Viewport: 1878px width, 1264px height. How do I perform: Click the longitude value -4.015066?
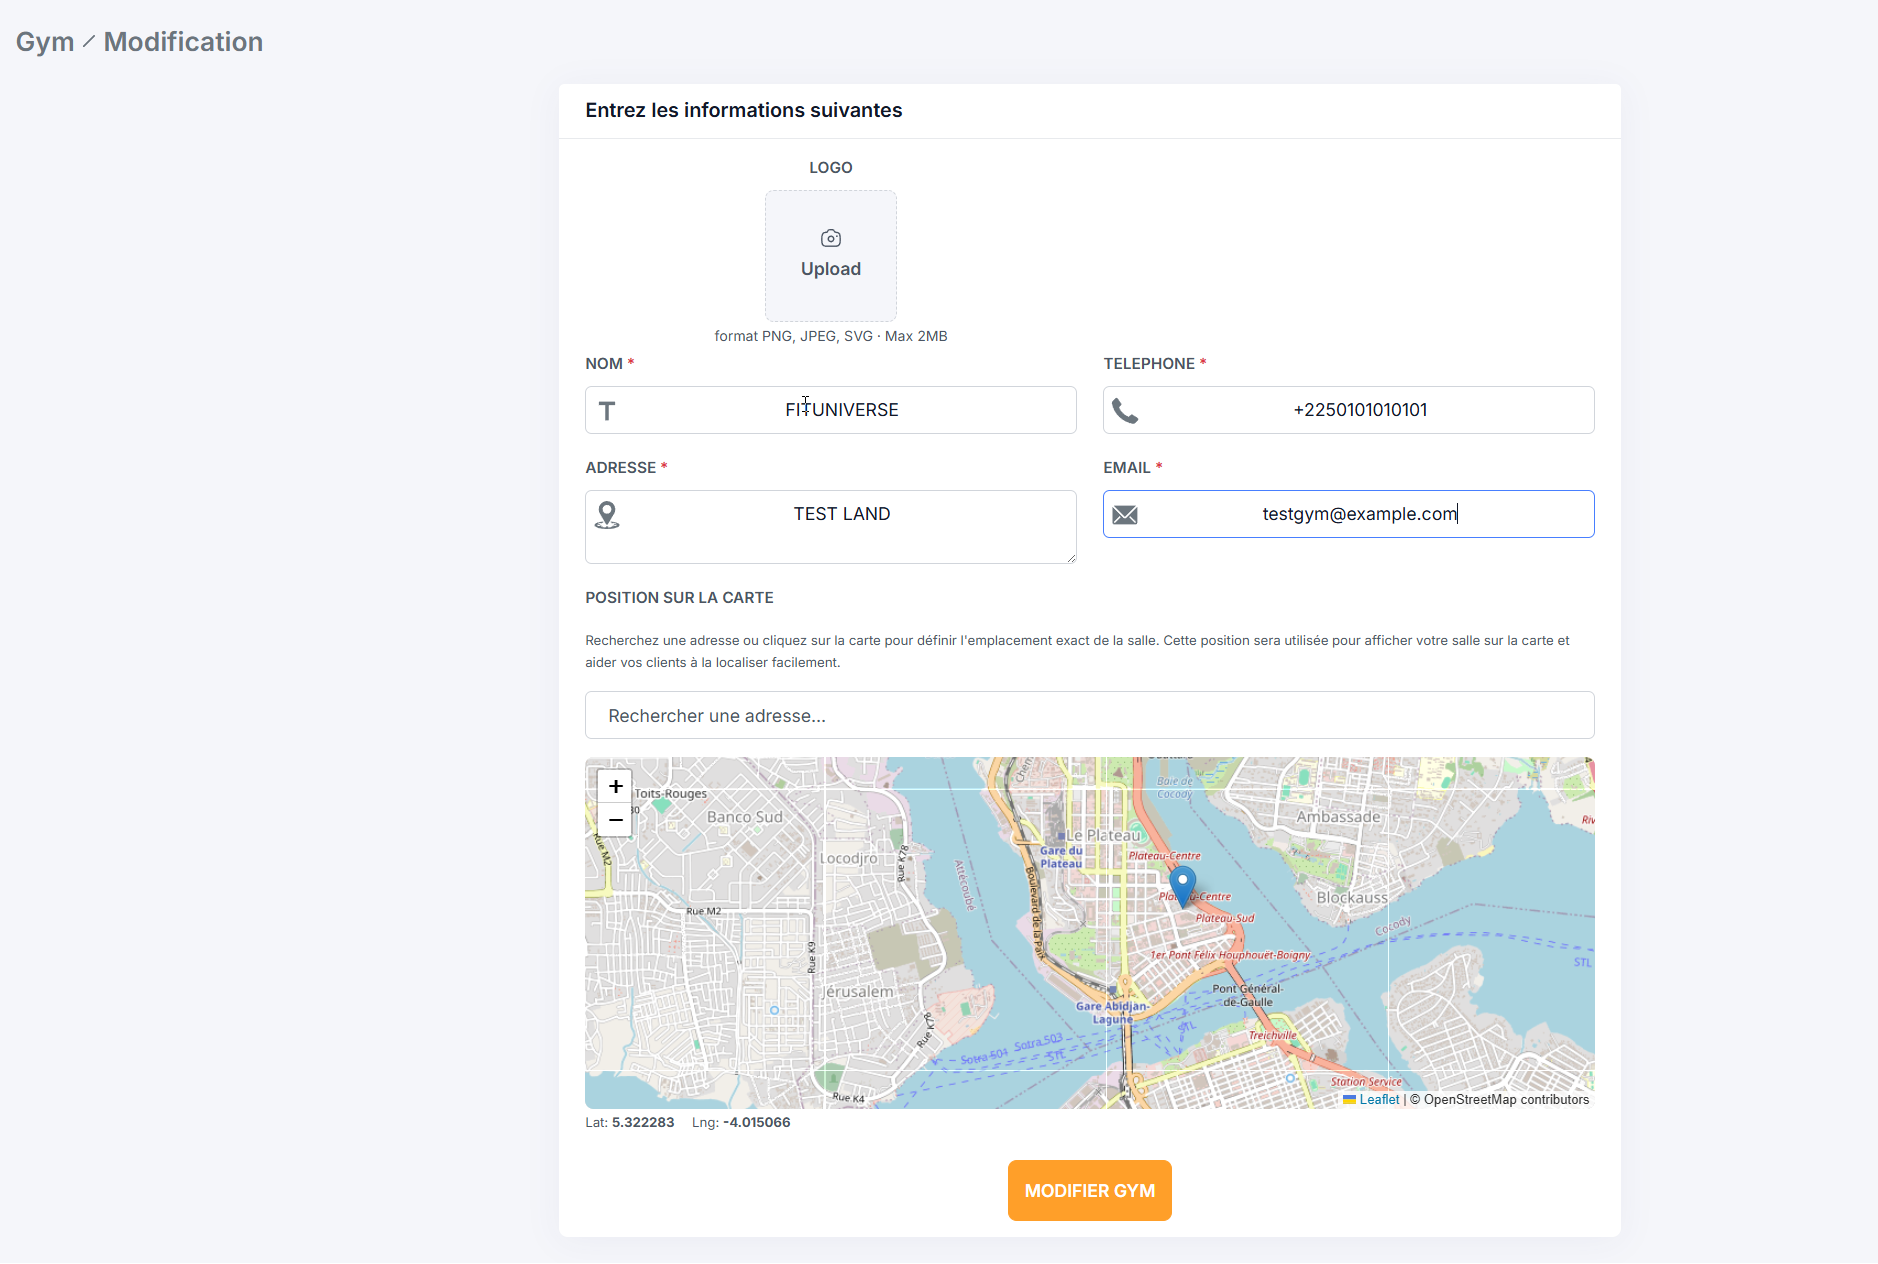[756, 1123]
